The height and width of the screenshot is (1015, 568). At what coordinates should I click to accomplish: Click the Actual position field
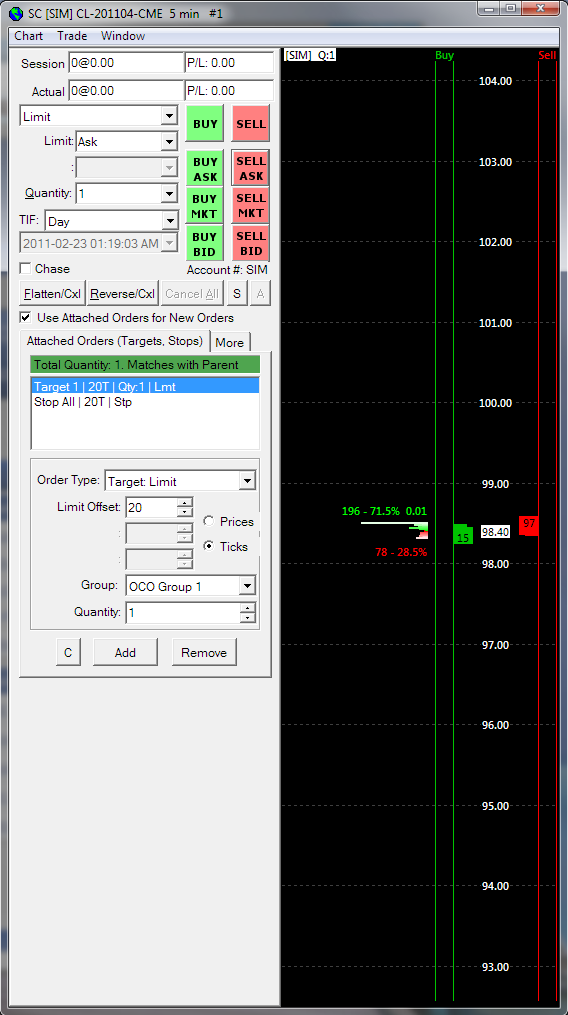126,91
